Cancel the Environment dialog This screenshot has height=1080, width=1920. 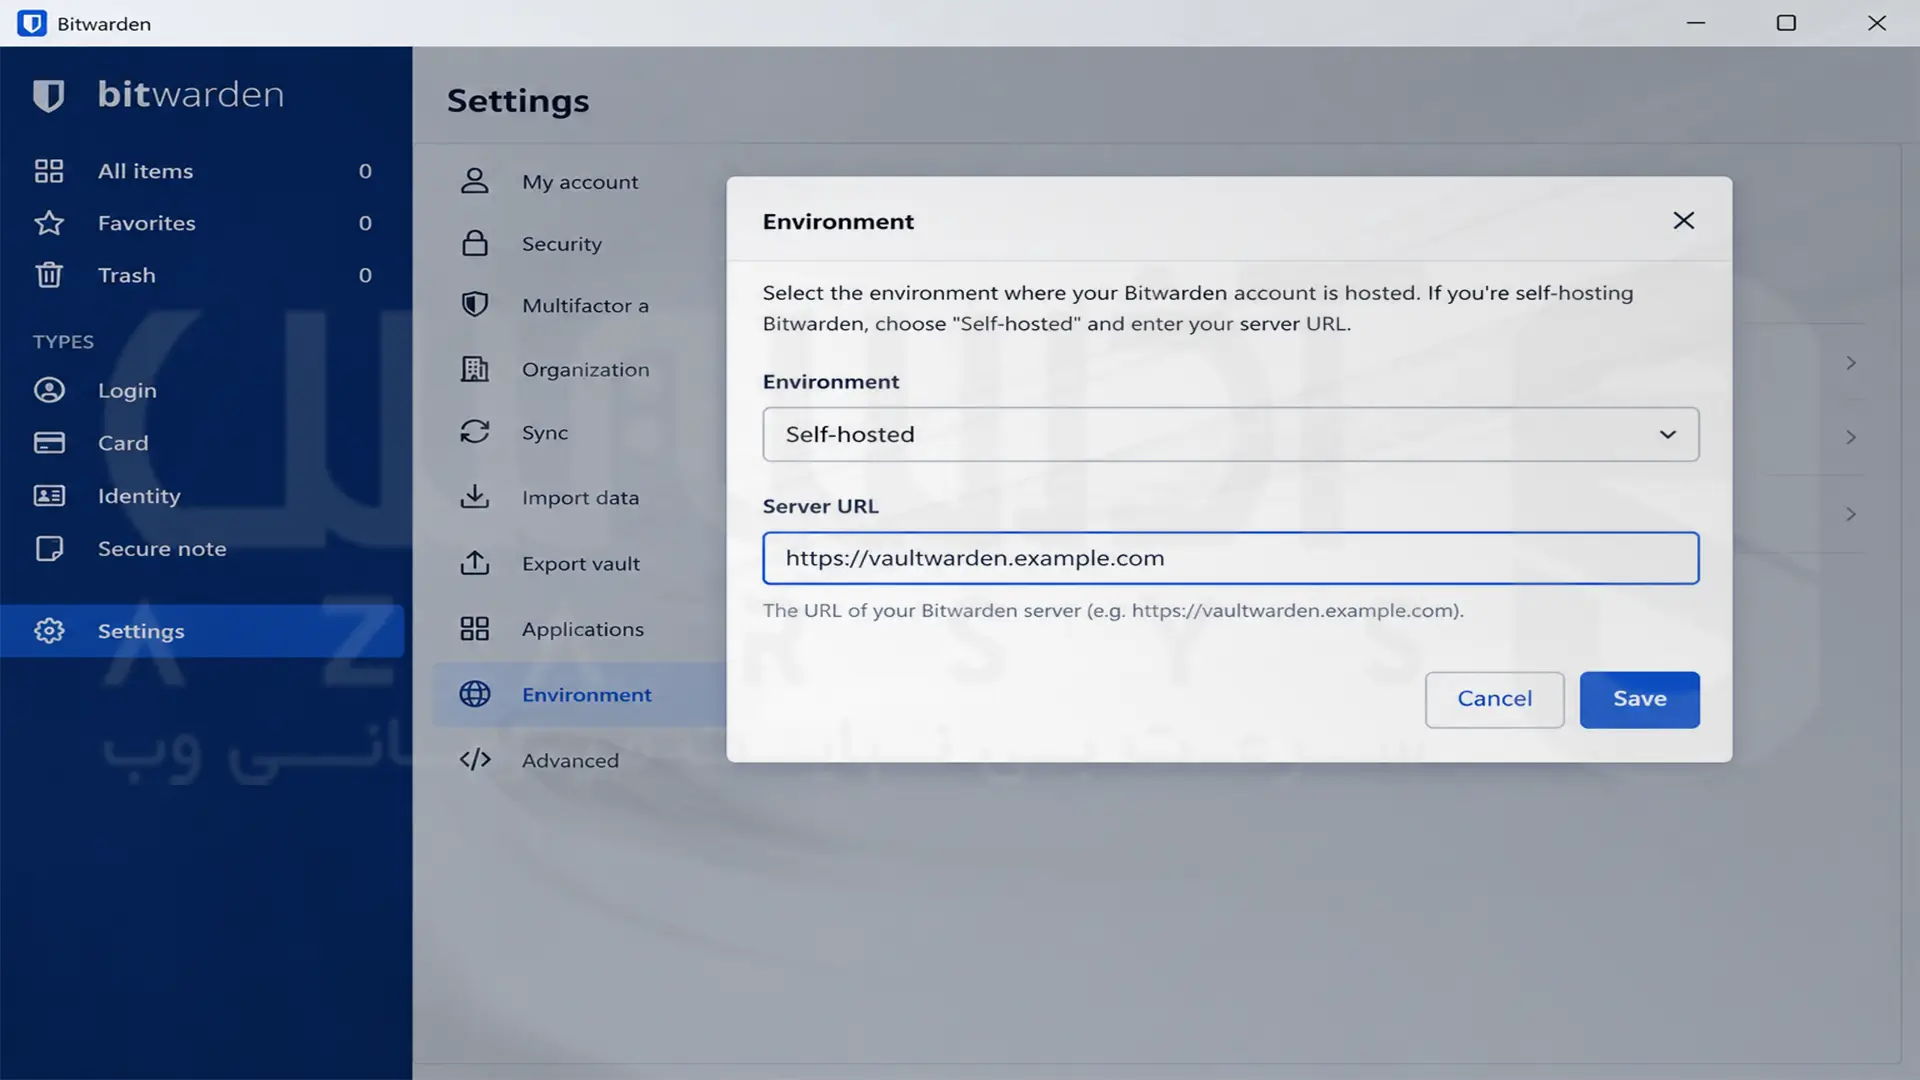(1494, 699)
